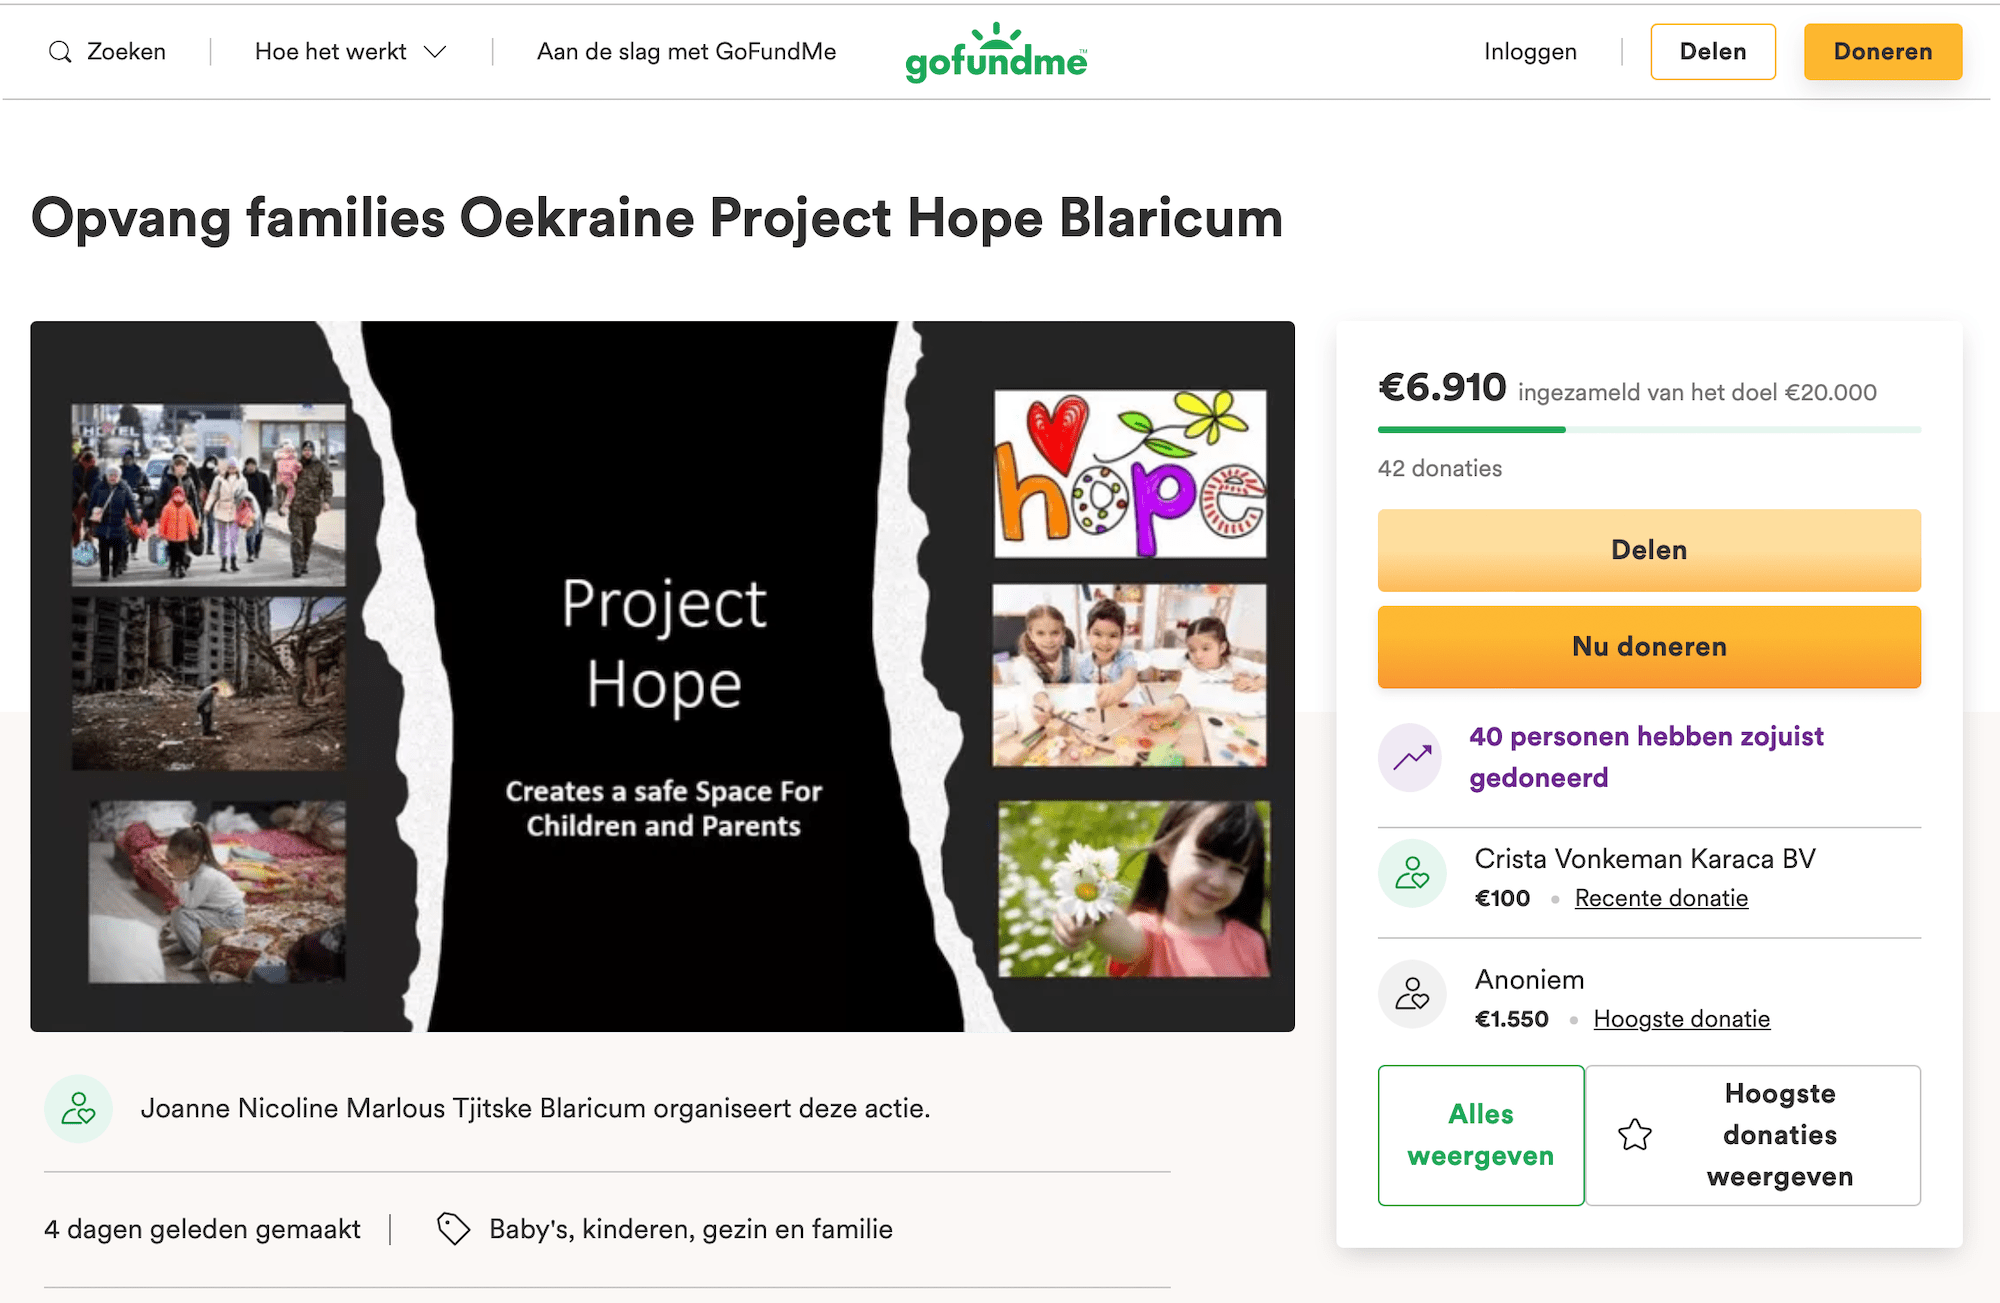The image size is (2000, 1303).
Task: Open the 'Recente donatie' link
Action: [1661, 898]
